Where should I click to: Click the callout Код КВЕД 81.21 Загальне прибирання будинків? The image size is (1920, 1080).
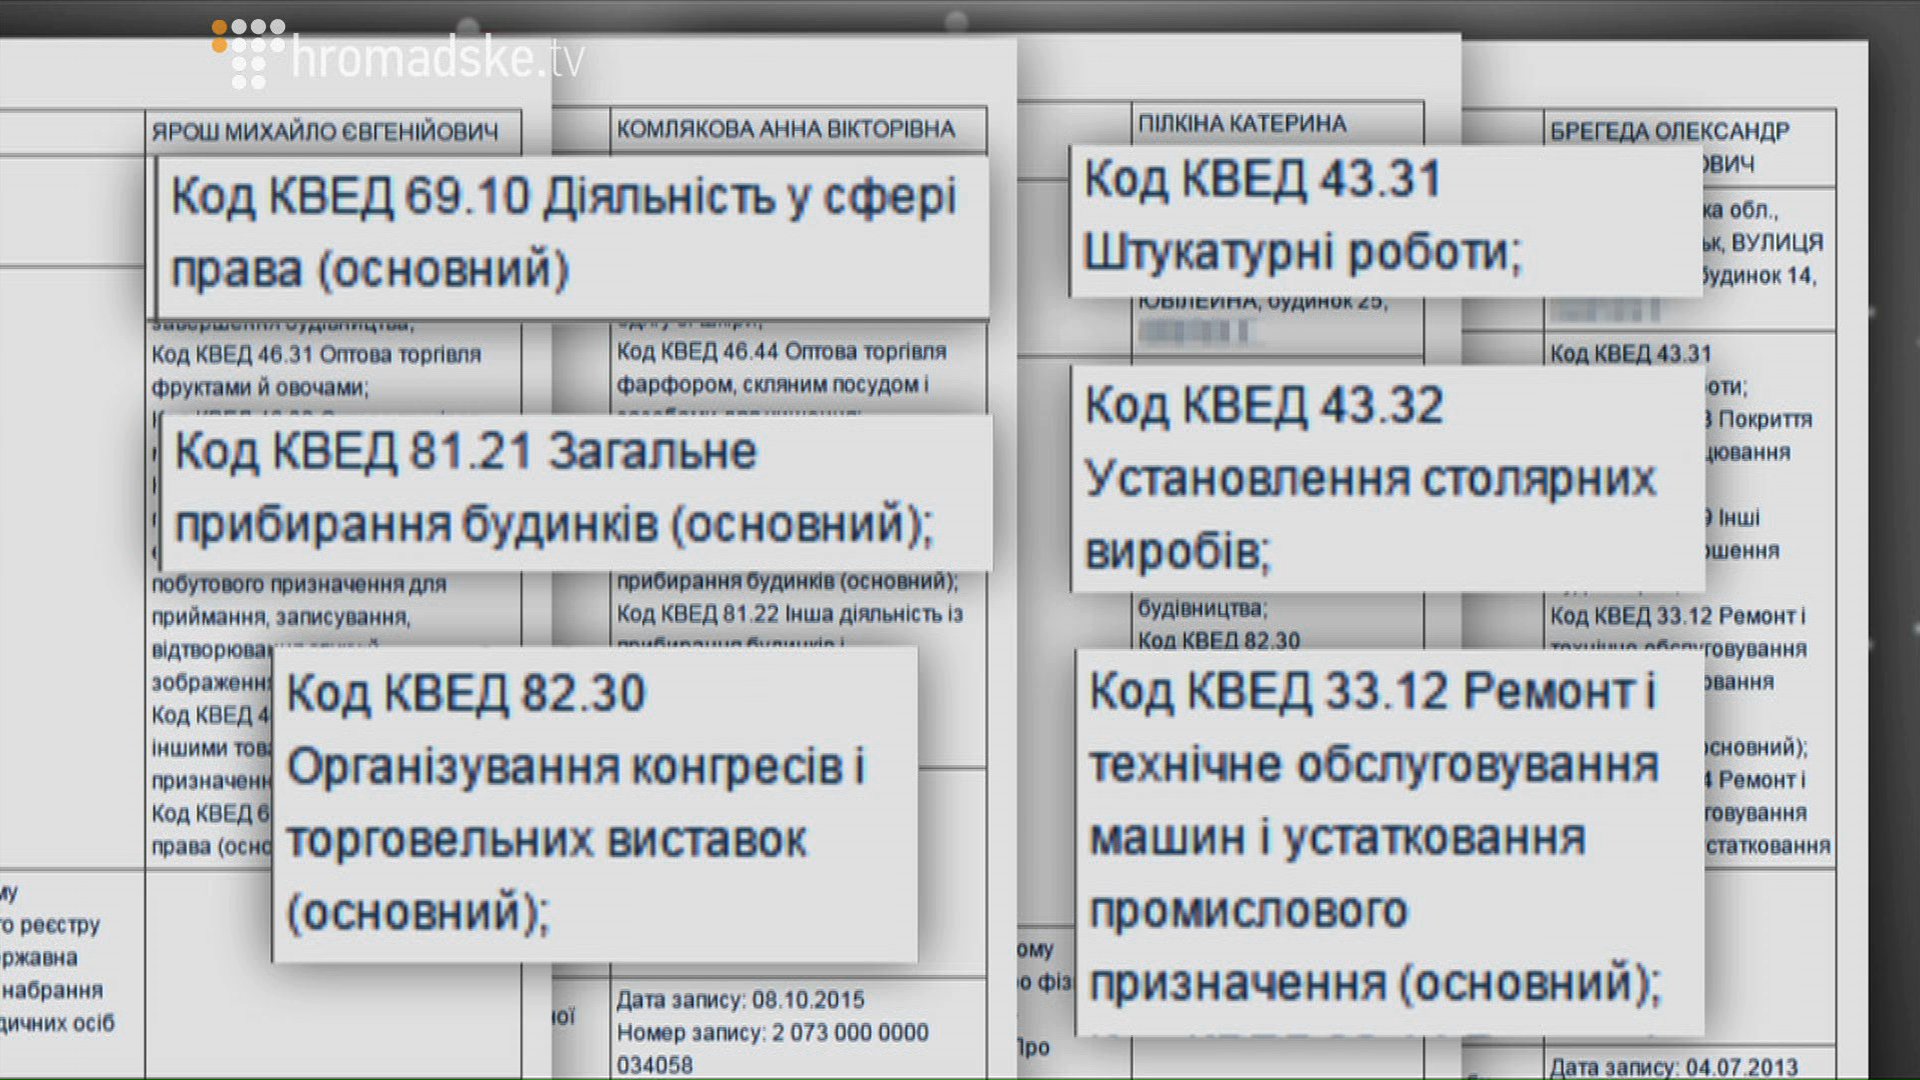pos(577,492)
